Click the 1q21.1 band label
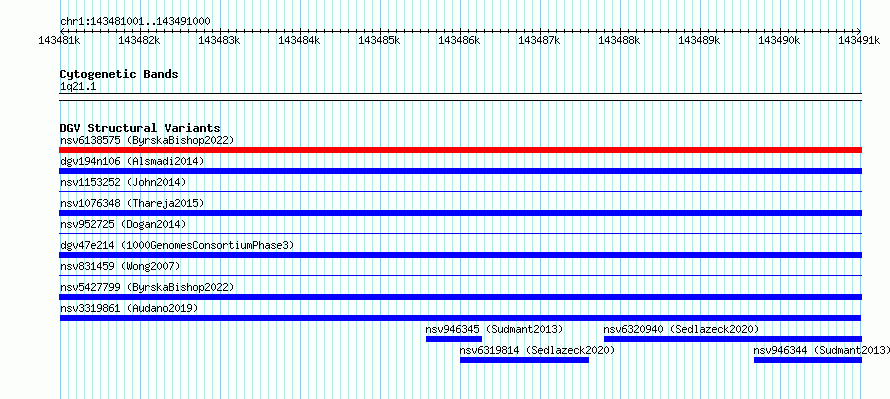890x399 pixels. coord(78,86)
